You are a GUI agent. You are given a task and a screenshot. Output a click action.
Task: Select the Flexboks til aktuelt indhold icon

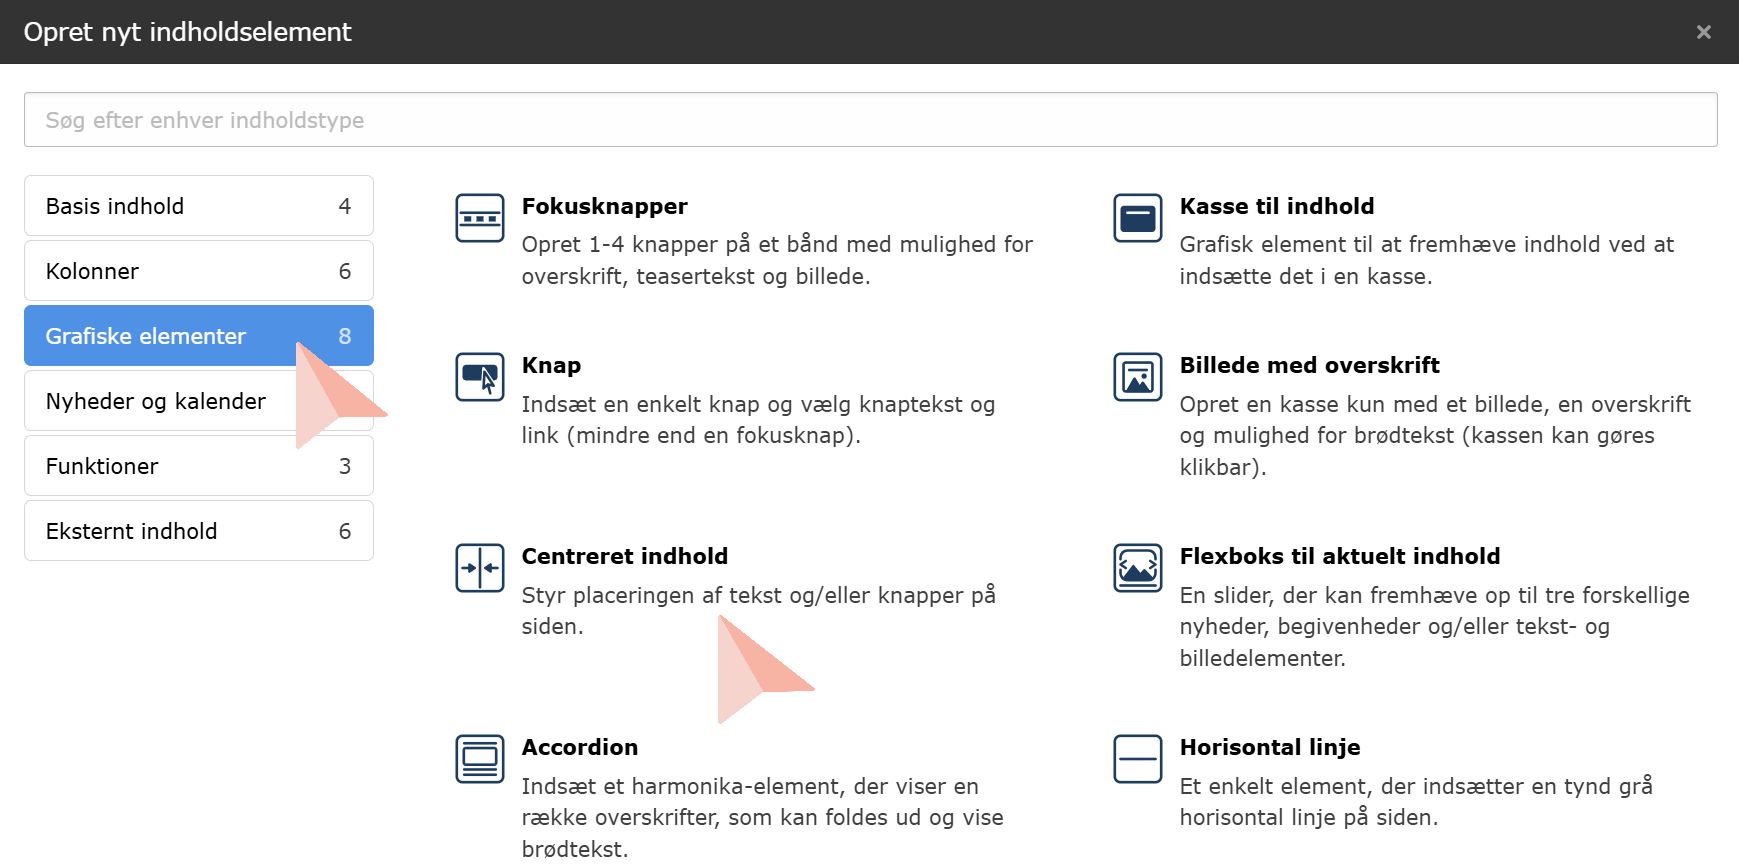[1138, 568]
